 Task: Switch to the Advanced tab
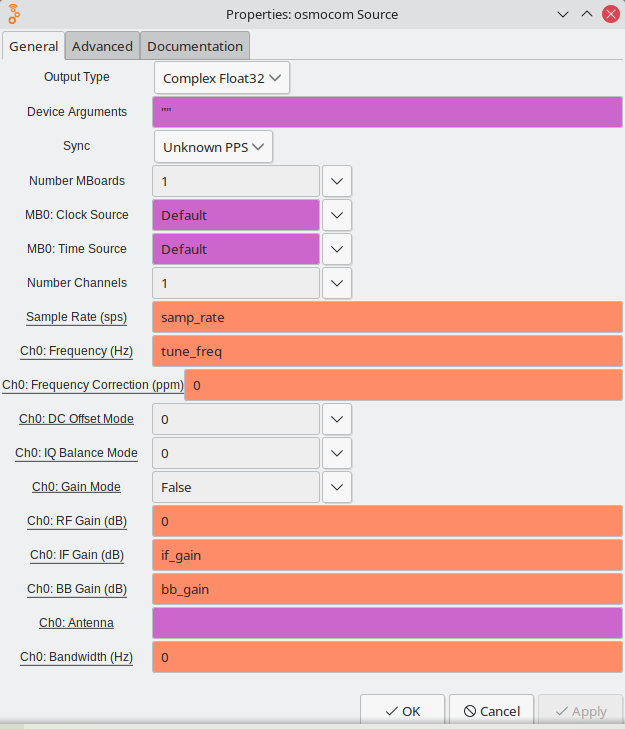102,46
